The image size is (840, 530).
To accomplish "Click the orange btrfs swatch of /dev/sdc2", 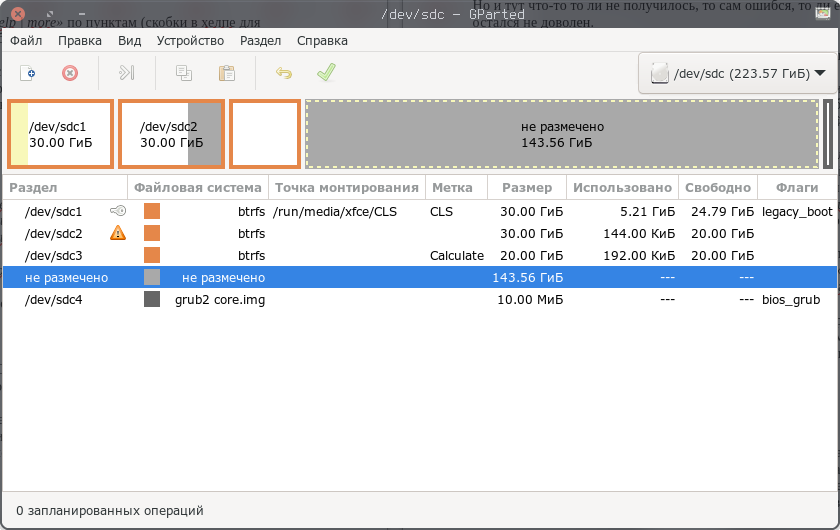I will (x=152, y=233).
